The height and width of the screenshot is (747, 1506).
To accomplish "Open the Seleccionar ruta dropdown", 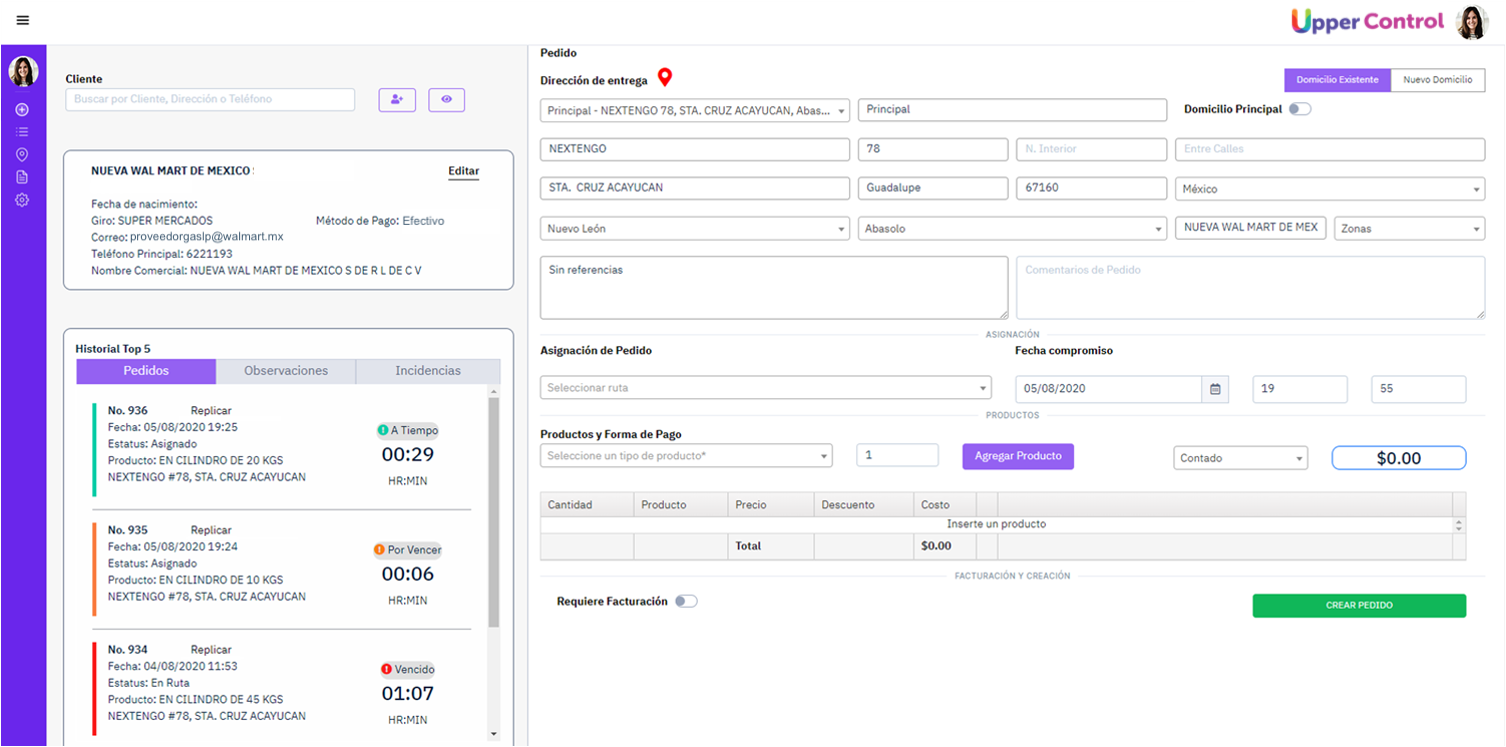I will point(765,388).
